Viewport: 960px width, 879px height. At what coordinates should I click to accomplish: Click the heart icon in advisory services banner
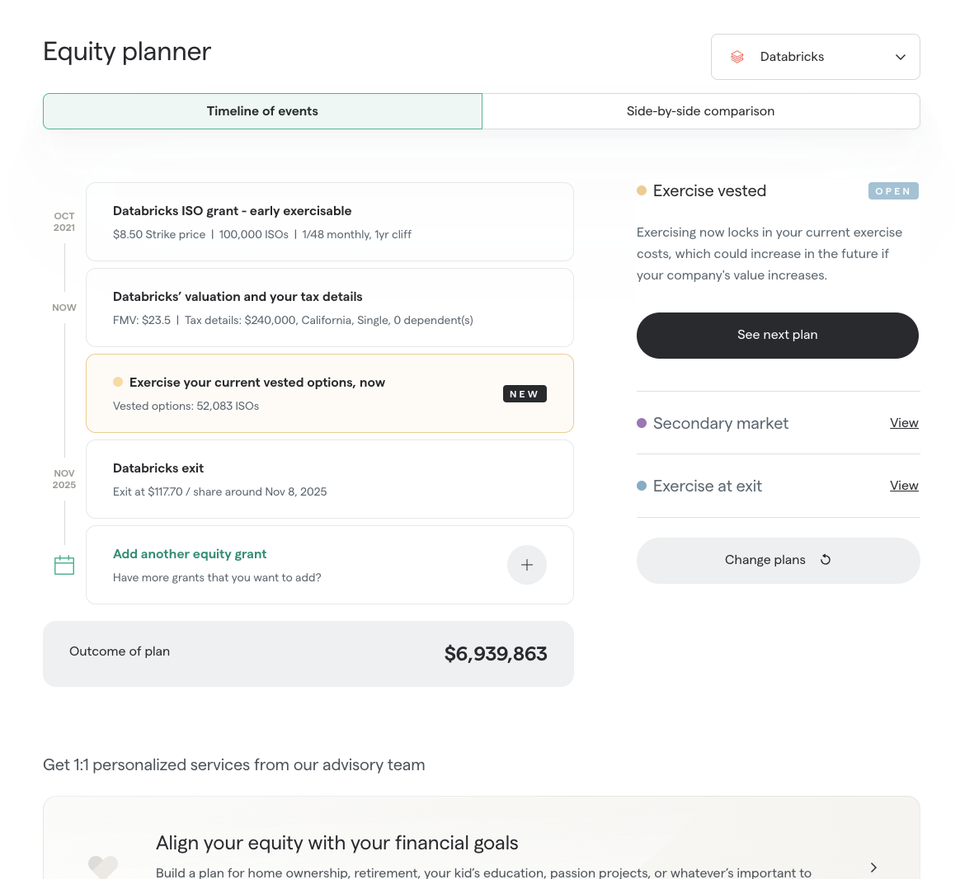103,867
